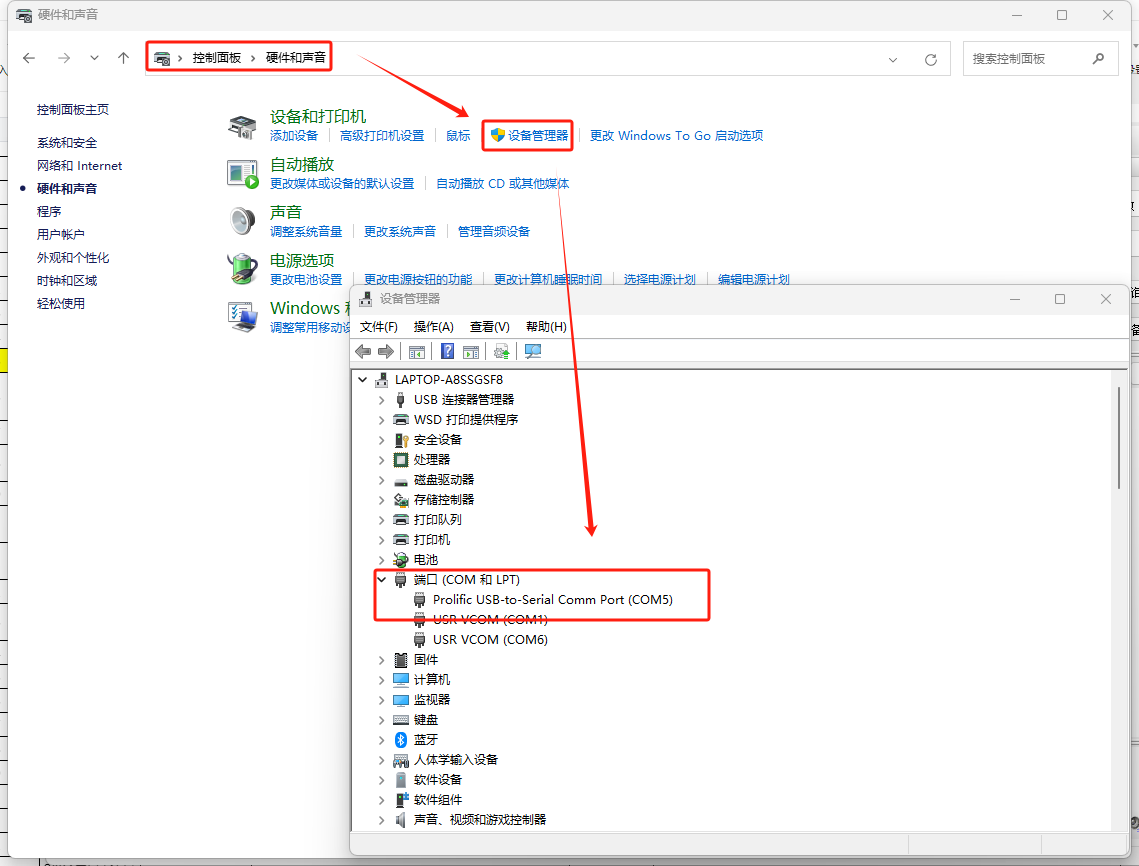
Task: Open recent locations dropdown beside forward arrow
Action: 94,58
